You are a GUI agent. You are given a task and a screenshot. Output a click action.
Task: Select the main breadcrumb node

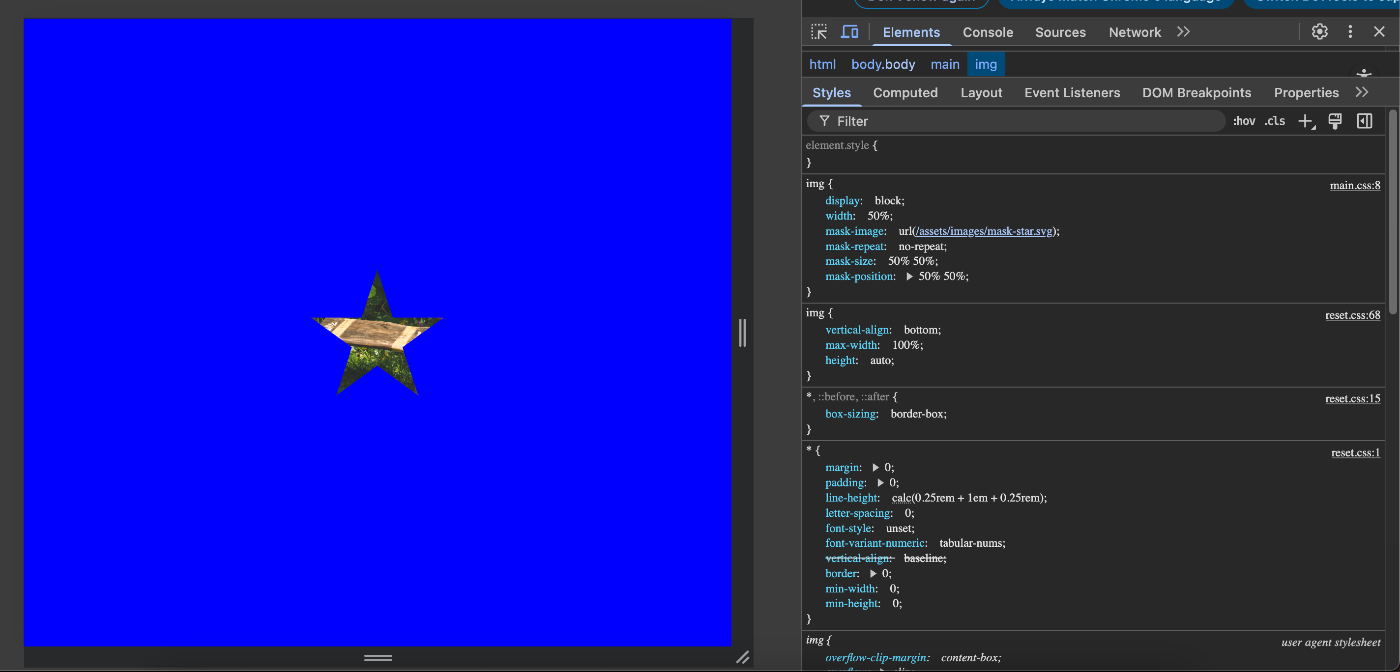point(945,64)
